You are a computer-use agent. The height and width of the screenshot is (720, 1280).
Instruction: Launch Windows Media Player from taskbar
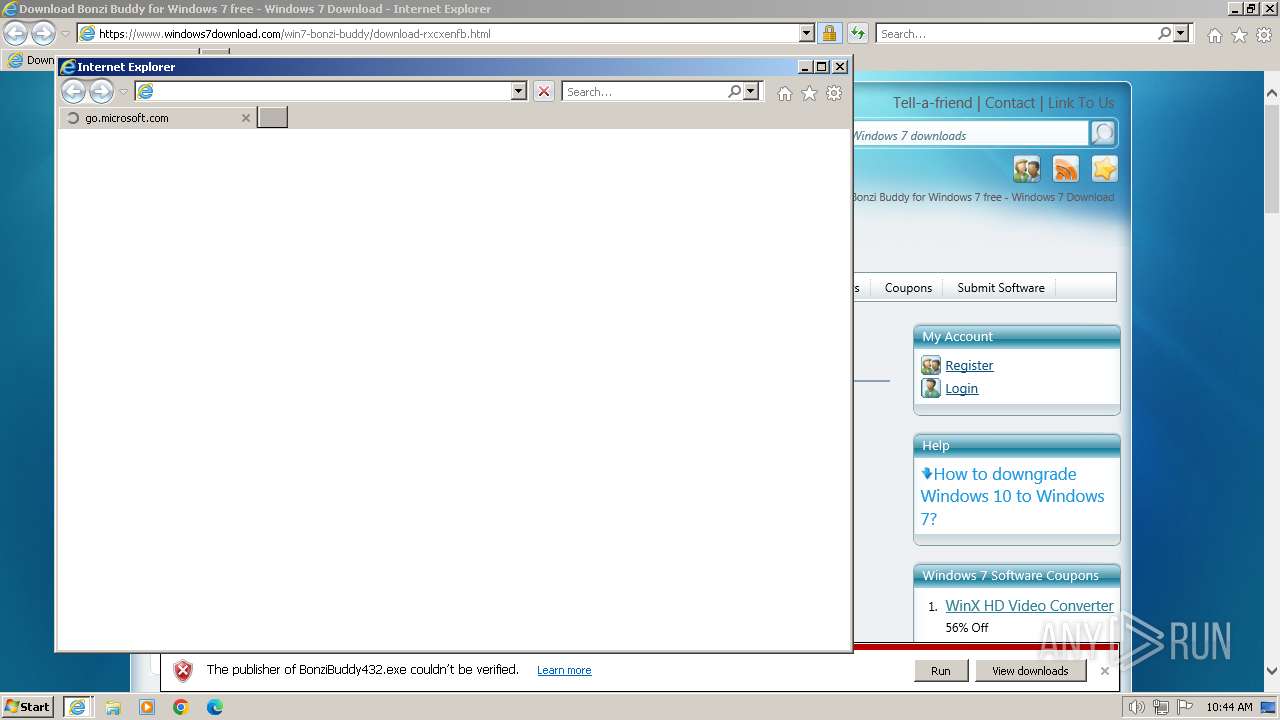pyautogui.click(x=147, y=707)
